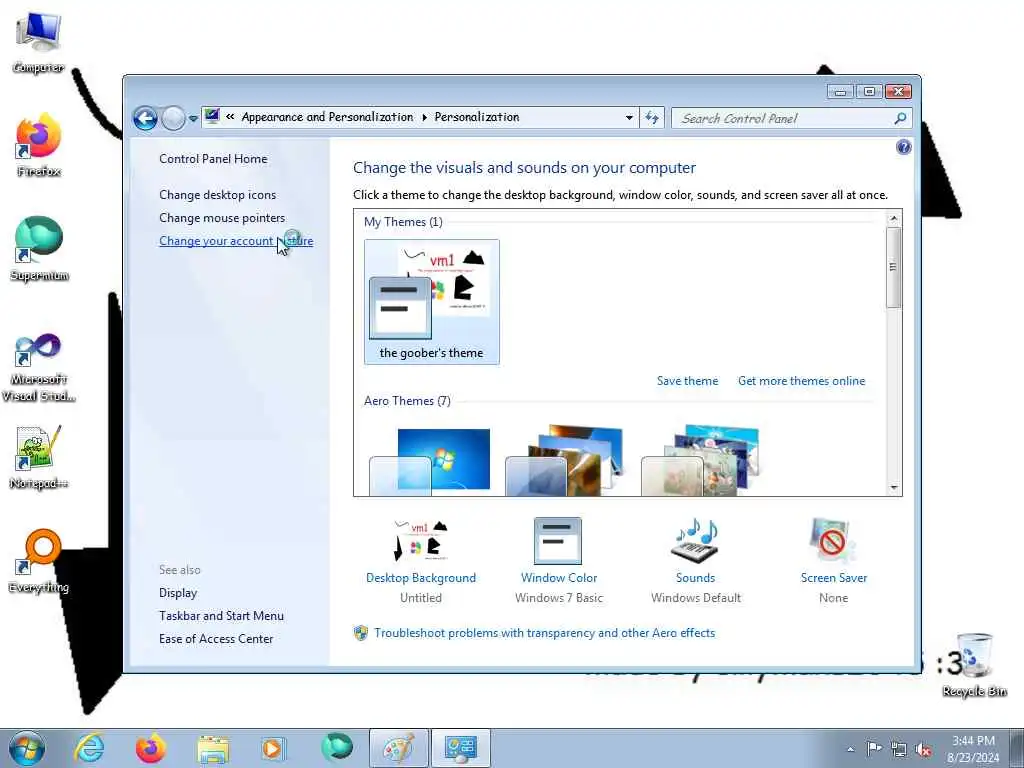Click the network tray icon
1024x768 pixels.
[899, 749]
